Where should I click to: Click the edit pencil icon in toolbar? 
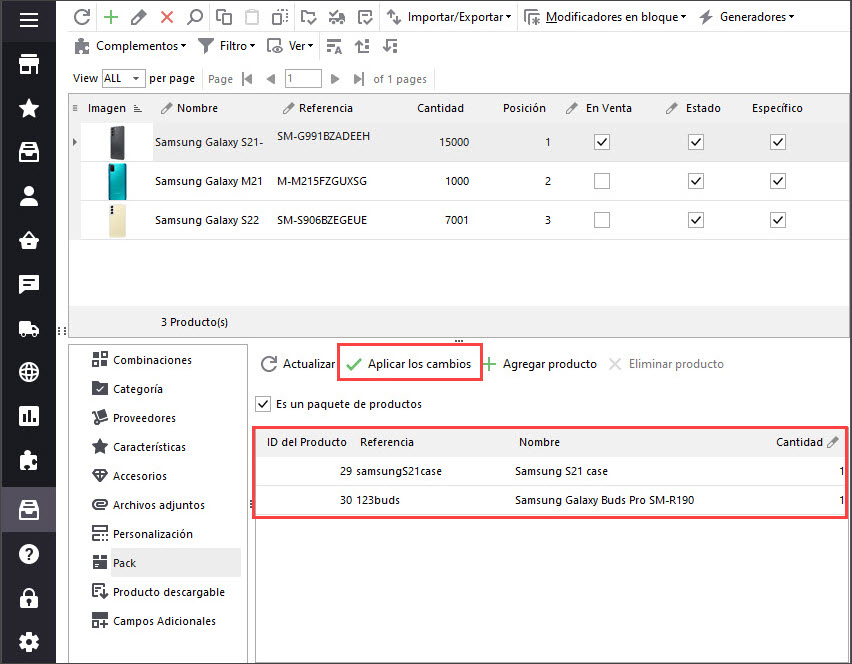pos(139,17)
